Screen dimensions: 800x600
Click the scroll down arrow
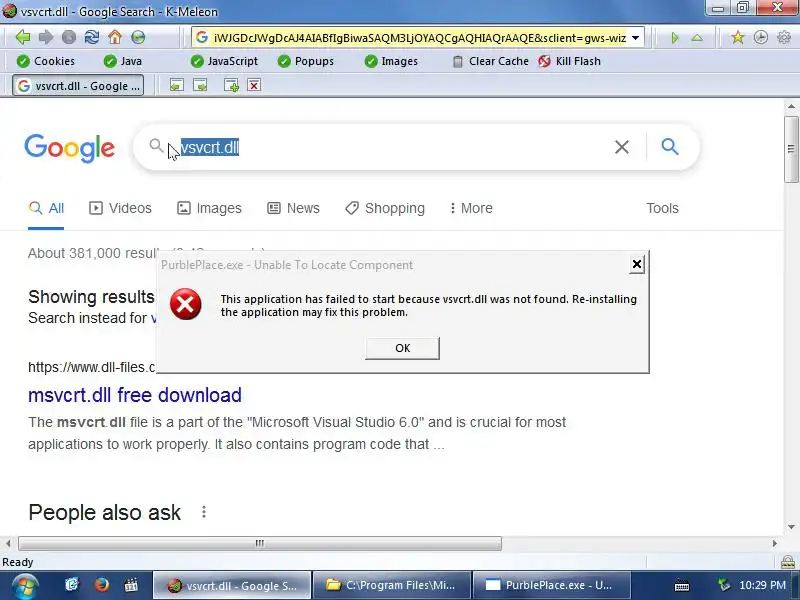click(791, 527)
